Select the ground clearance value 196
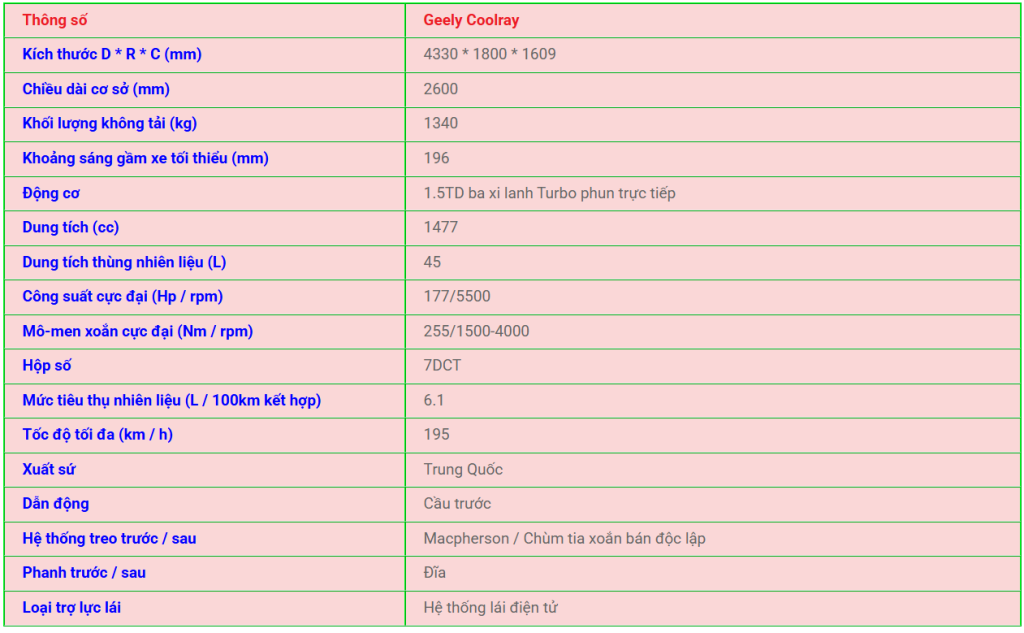1024x633 pixels. coord(437,158)
